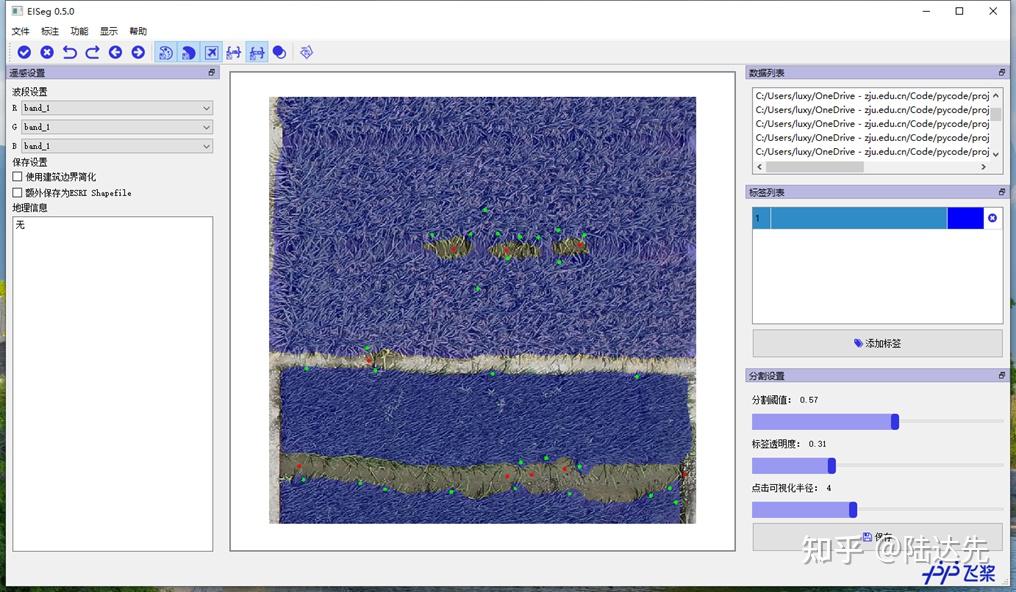The image size is (1016, 592).
Task: Go to previous image with left arrow
Action: point(115,52)
